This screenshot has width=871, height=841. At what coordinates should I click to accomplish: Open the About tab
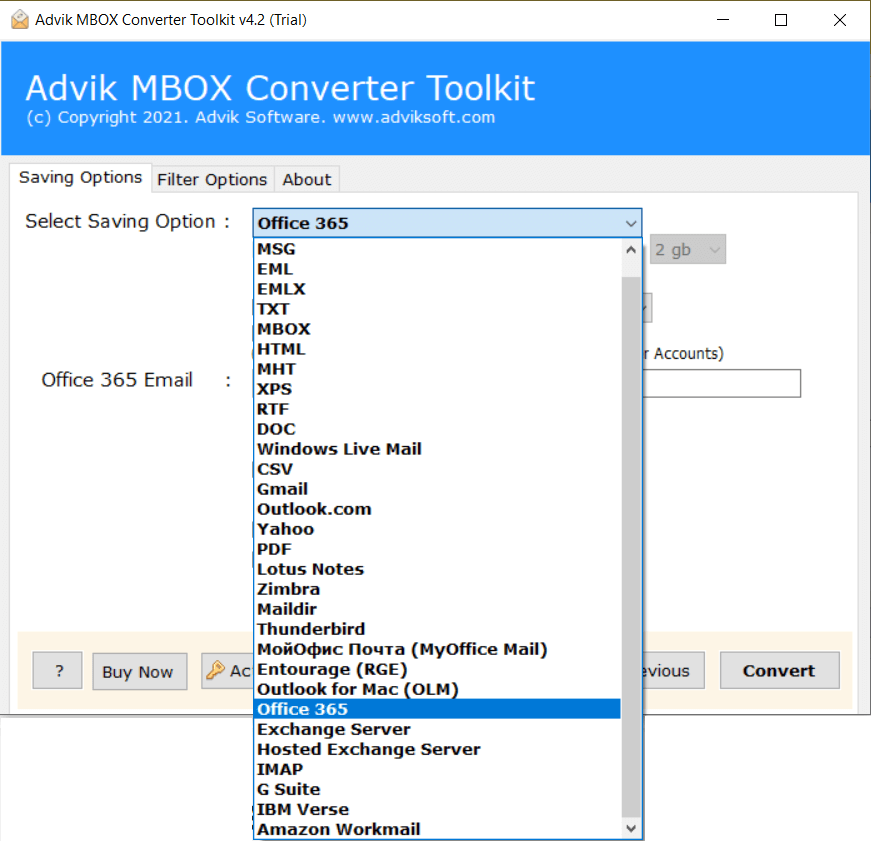pyautogui.click(x=307, y=180)
